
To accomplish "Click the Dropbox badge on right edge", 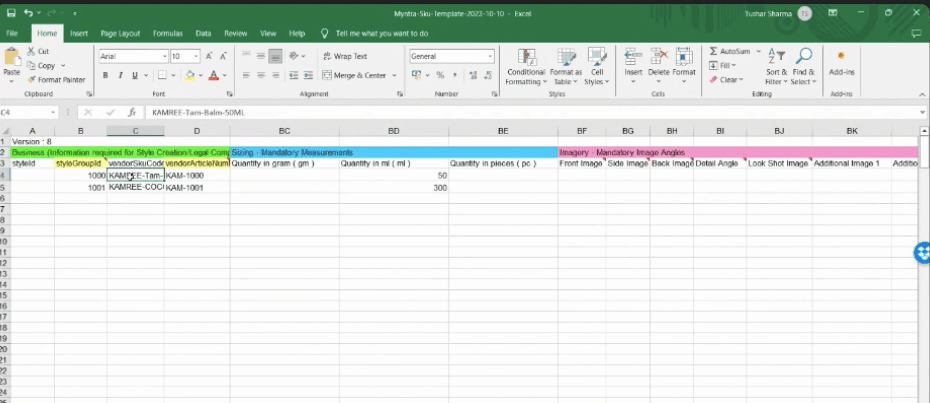I will coord(922,252).
